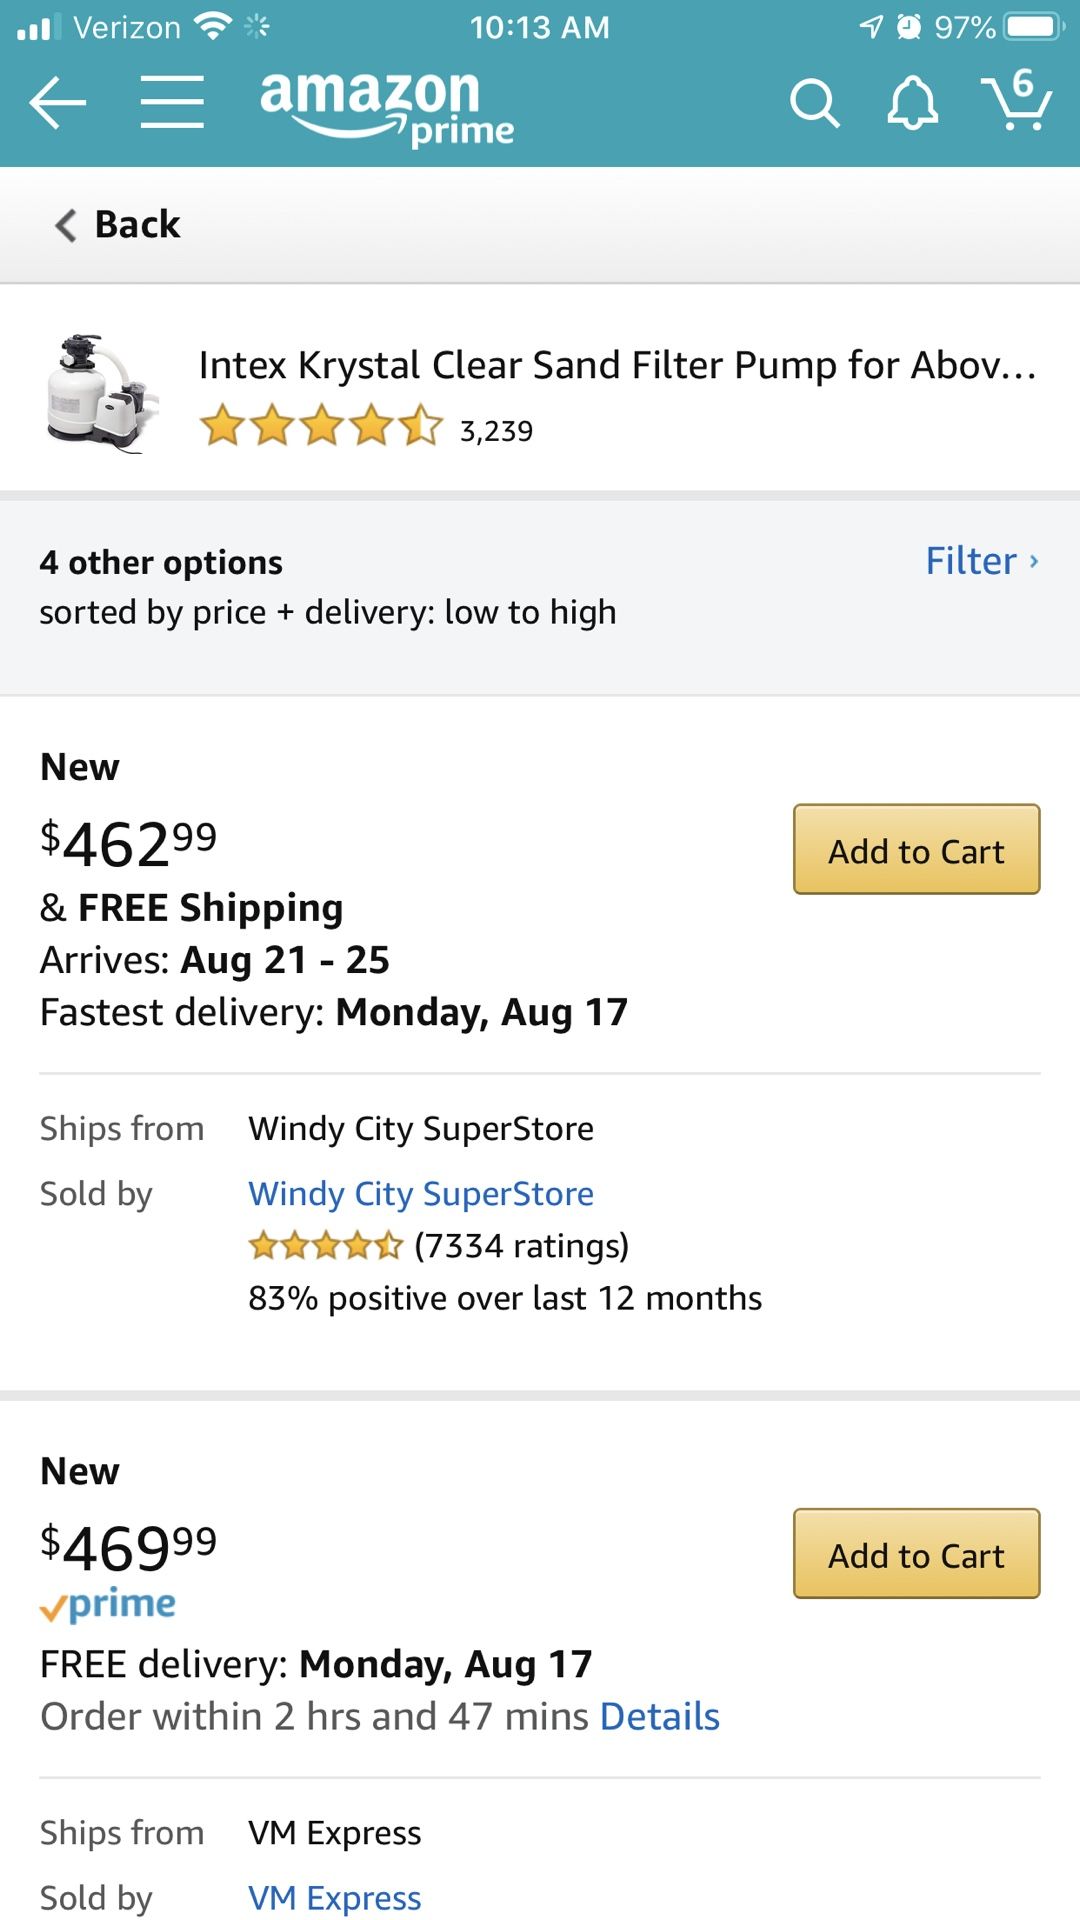This screenshot has width=1080, height=1920.
Task: Open the hamburger menu
Action: coord(172,102)
